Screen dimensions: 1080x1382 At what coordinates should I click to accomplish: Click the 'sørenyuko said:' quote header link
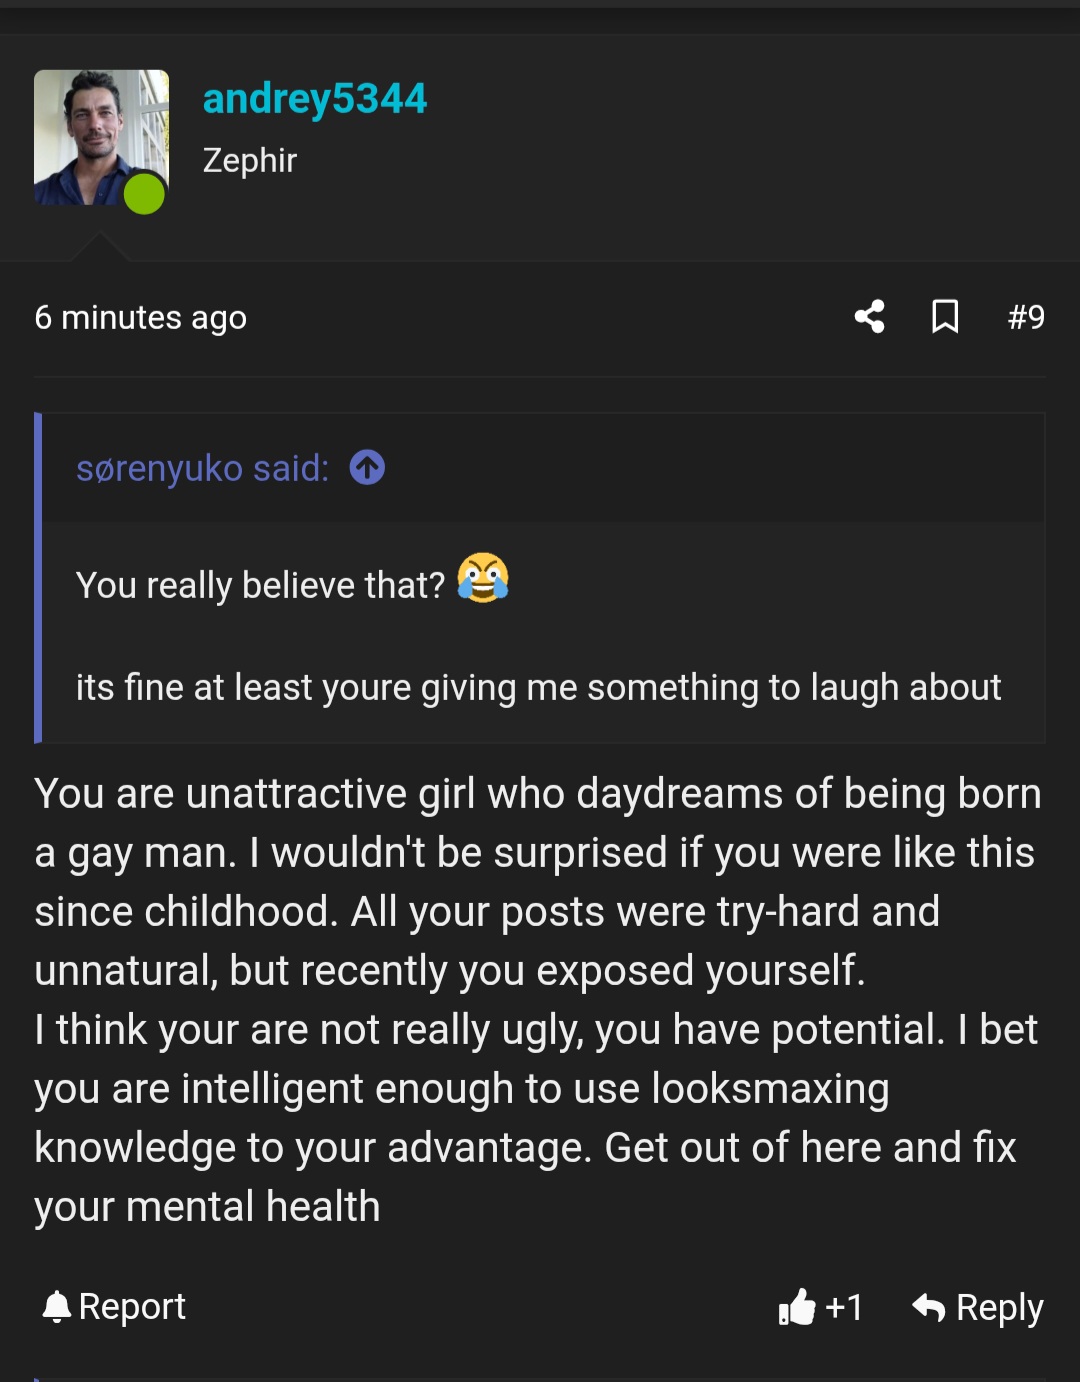tap(203, 468)
